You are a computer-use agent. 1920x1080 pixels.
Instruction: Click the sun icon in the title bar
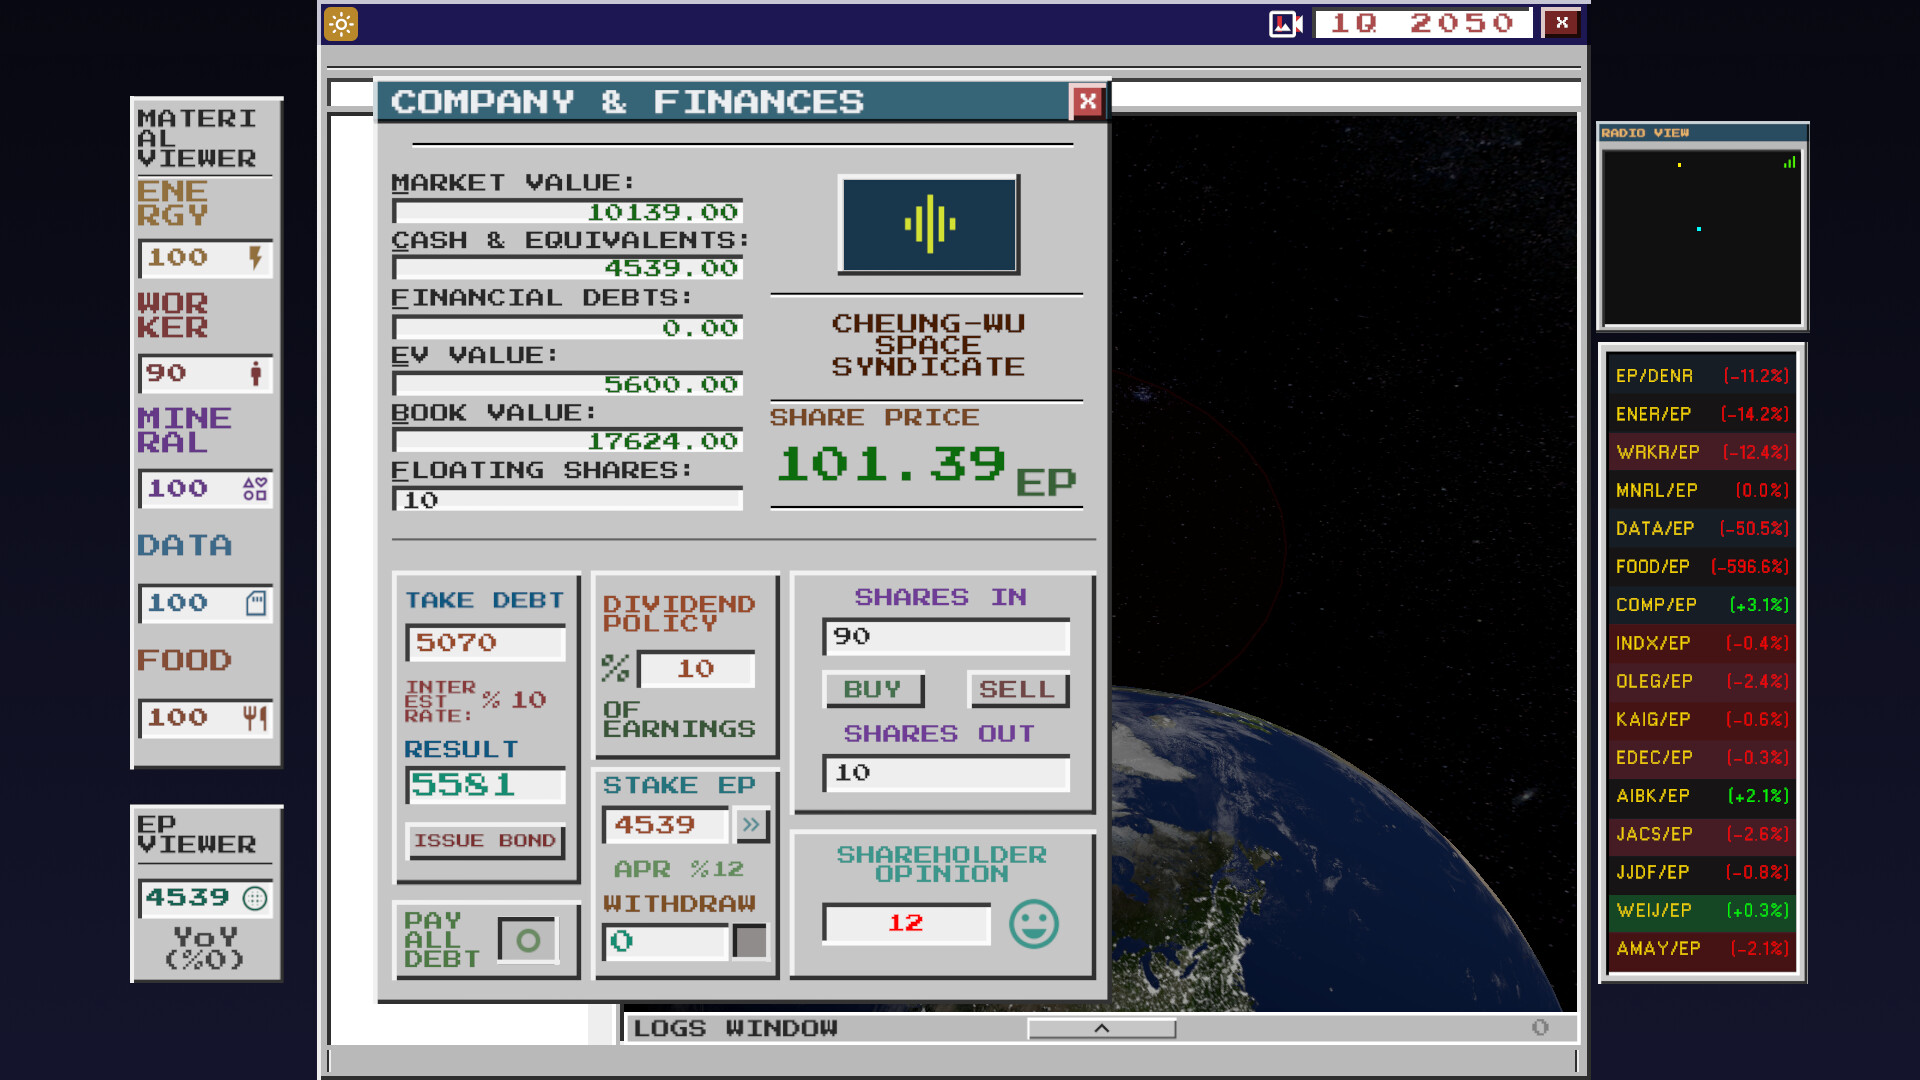coord(339,24)
